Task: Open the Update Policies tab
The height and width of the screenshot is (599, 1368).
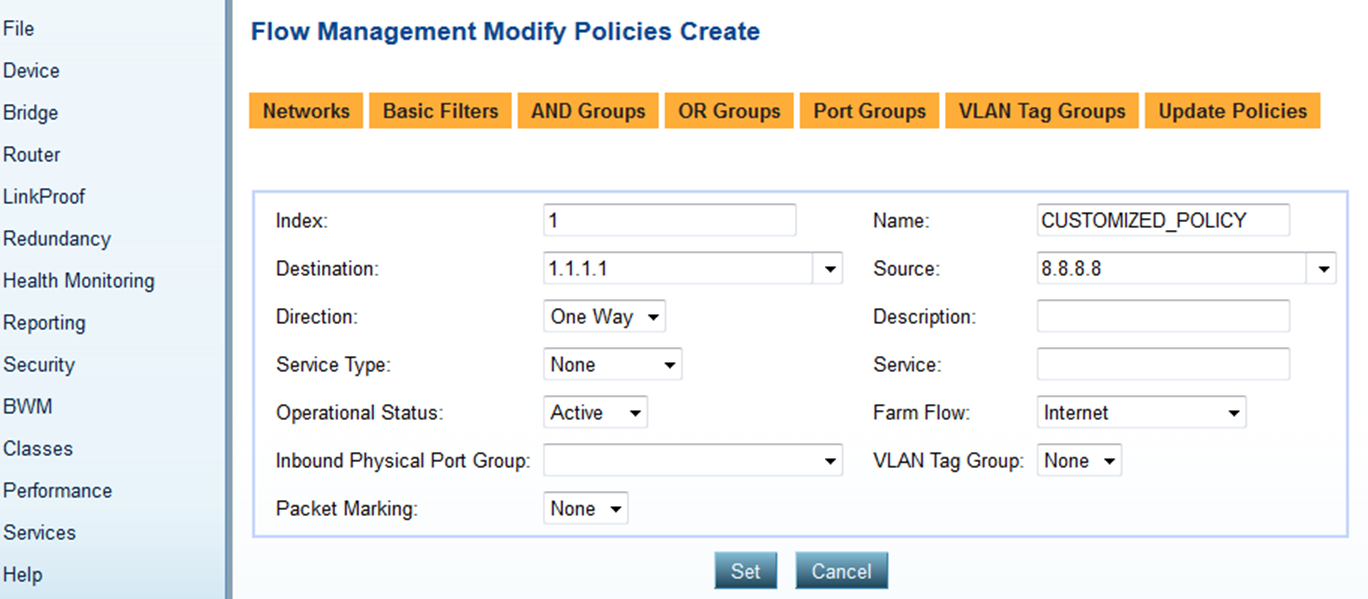Action: pyautogui.click(x=1232, y=111)
